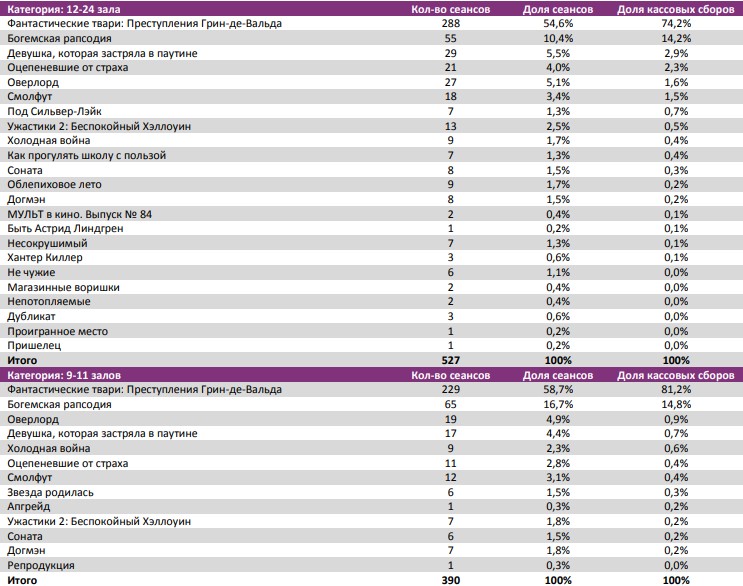The width and height of the screenshot is (743, 586).
Task: Click the "Непотопляемые" row title
Action: (49, 302)
